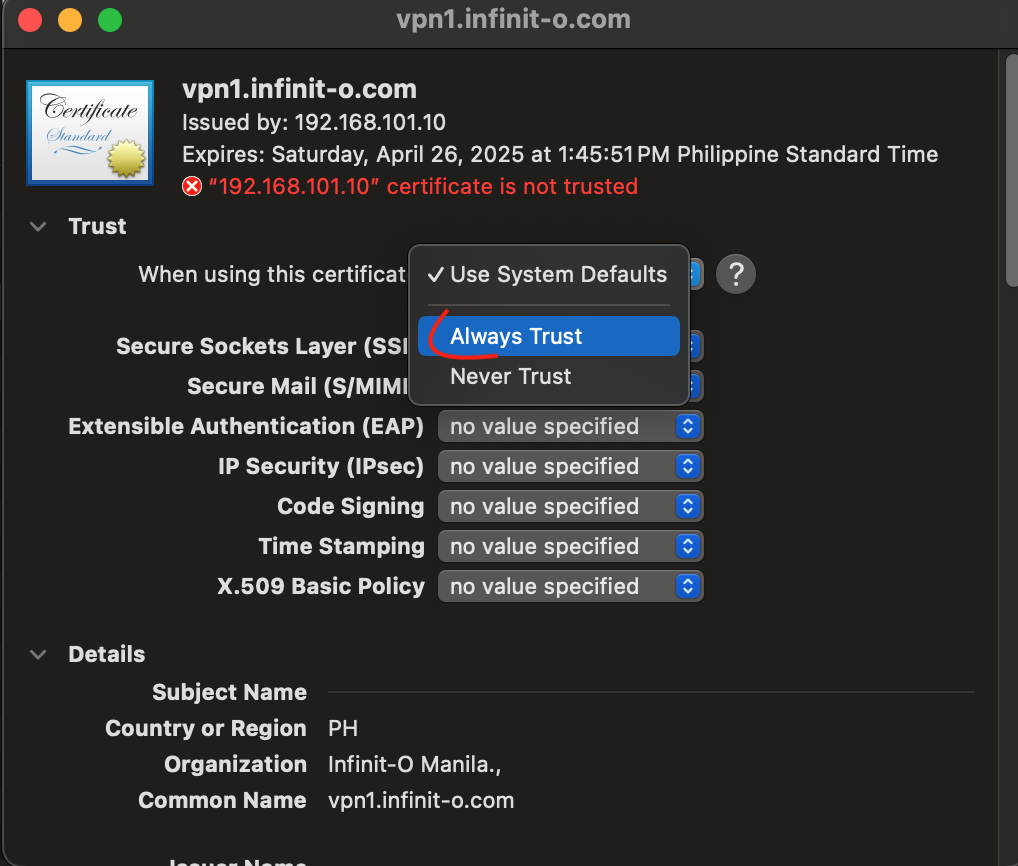Open Code Signing trust dropdown

pyautogui.click(x=571, y=506)
